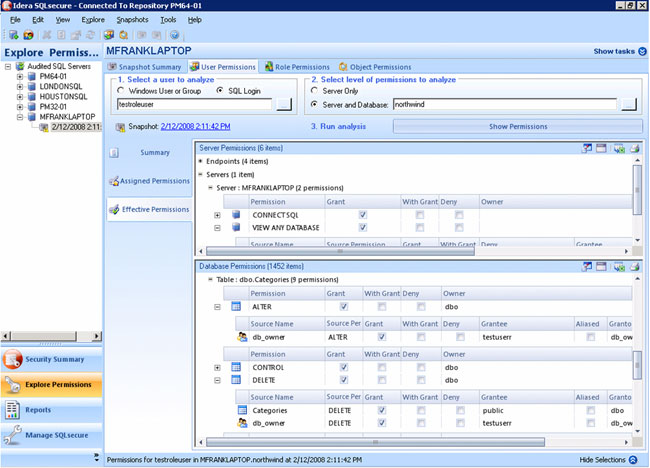Click the grid layout icon in Server Permissions header

601,148
